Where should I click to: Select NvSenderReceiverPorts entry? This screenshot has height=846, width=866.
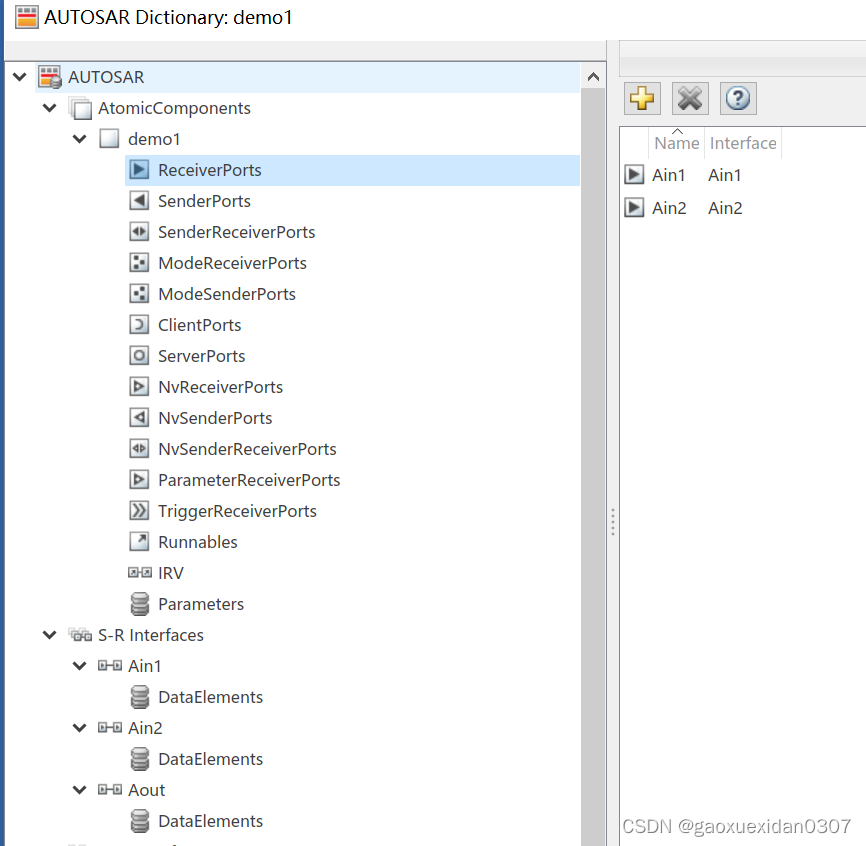pos(247,449)
